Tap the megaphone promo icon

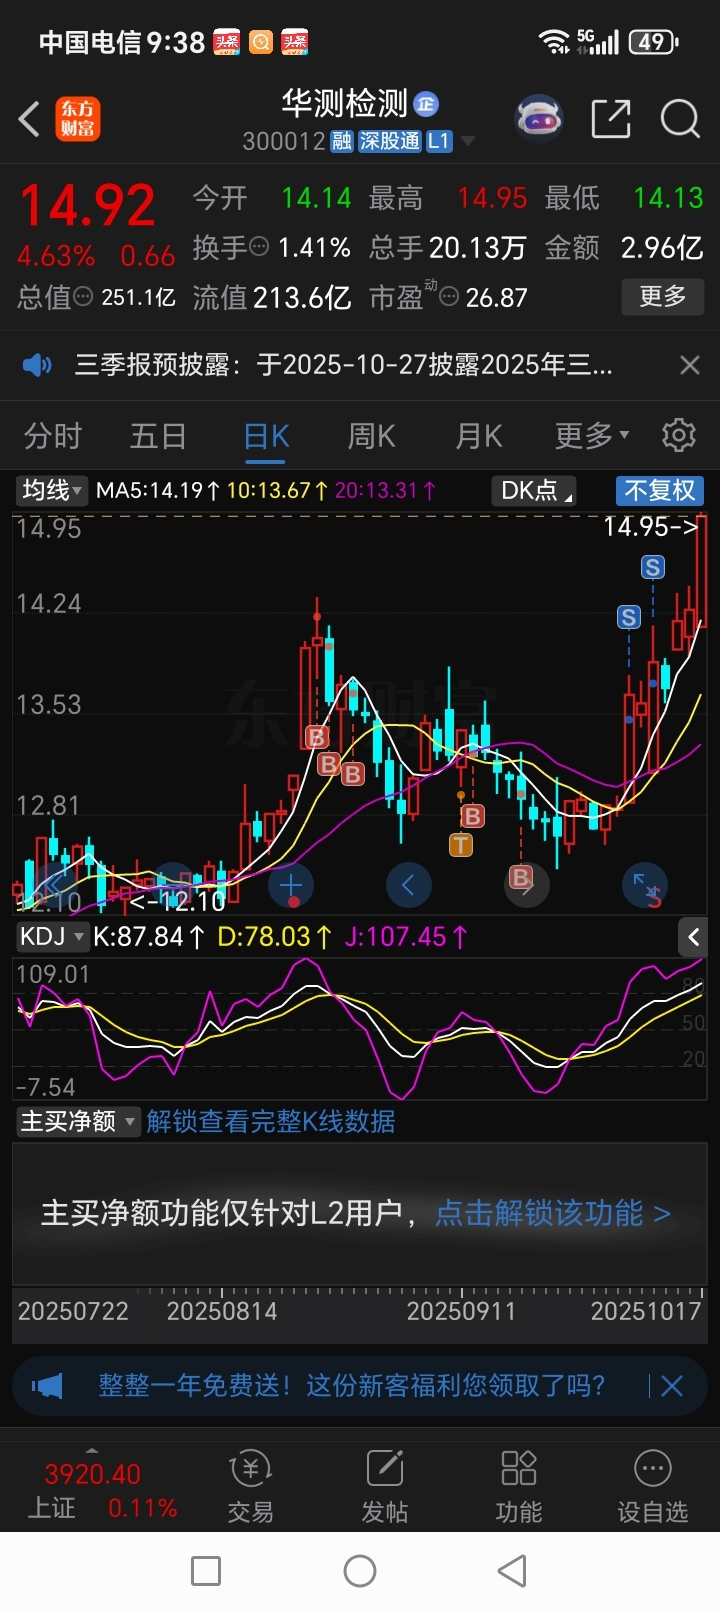click(47, 1386)
